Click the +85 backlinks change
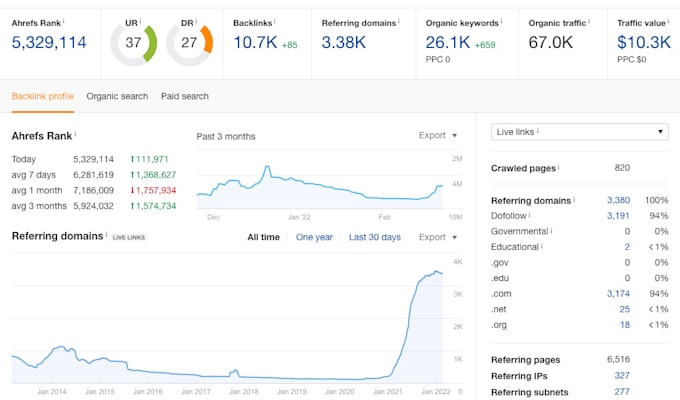 [x=290, y=45]
